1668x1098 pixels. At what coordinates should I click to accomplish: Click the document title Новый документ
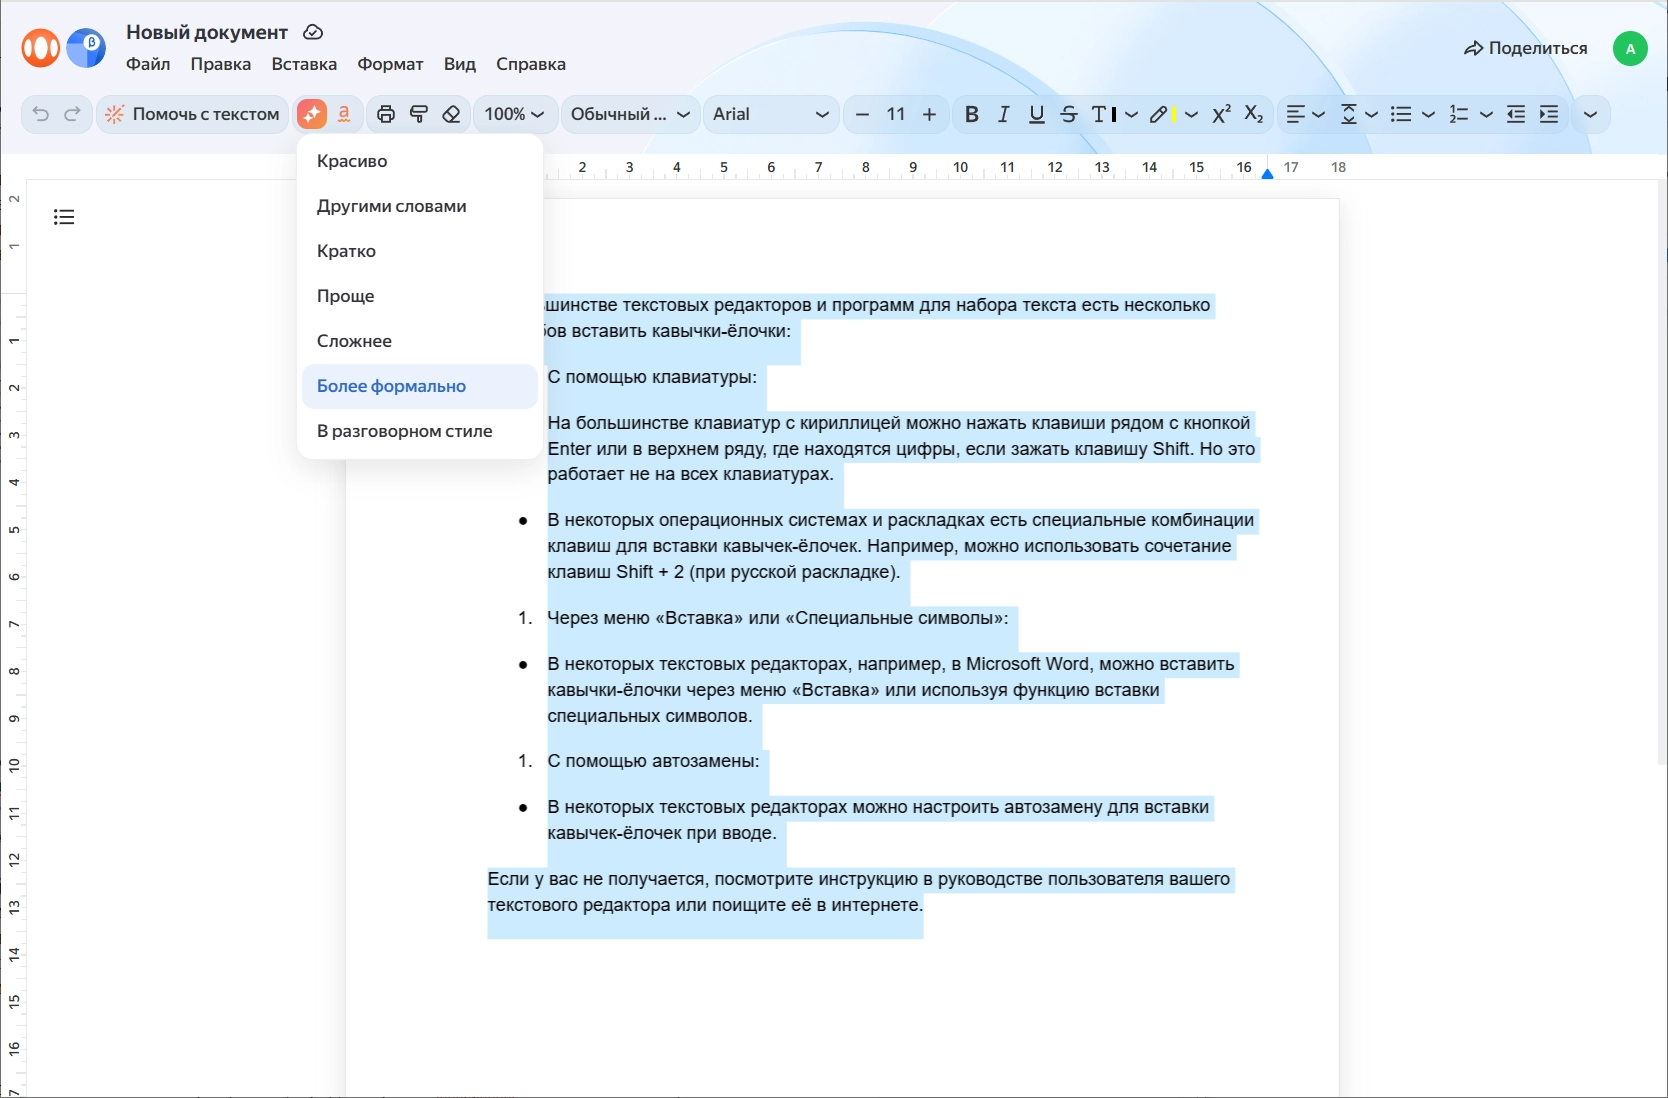point(207,32)
